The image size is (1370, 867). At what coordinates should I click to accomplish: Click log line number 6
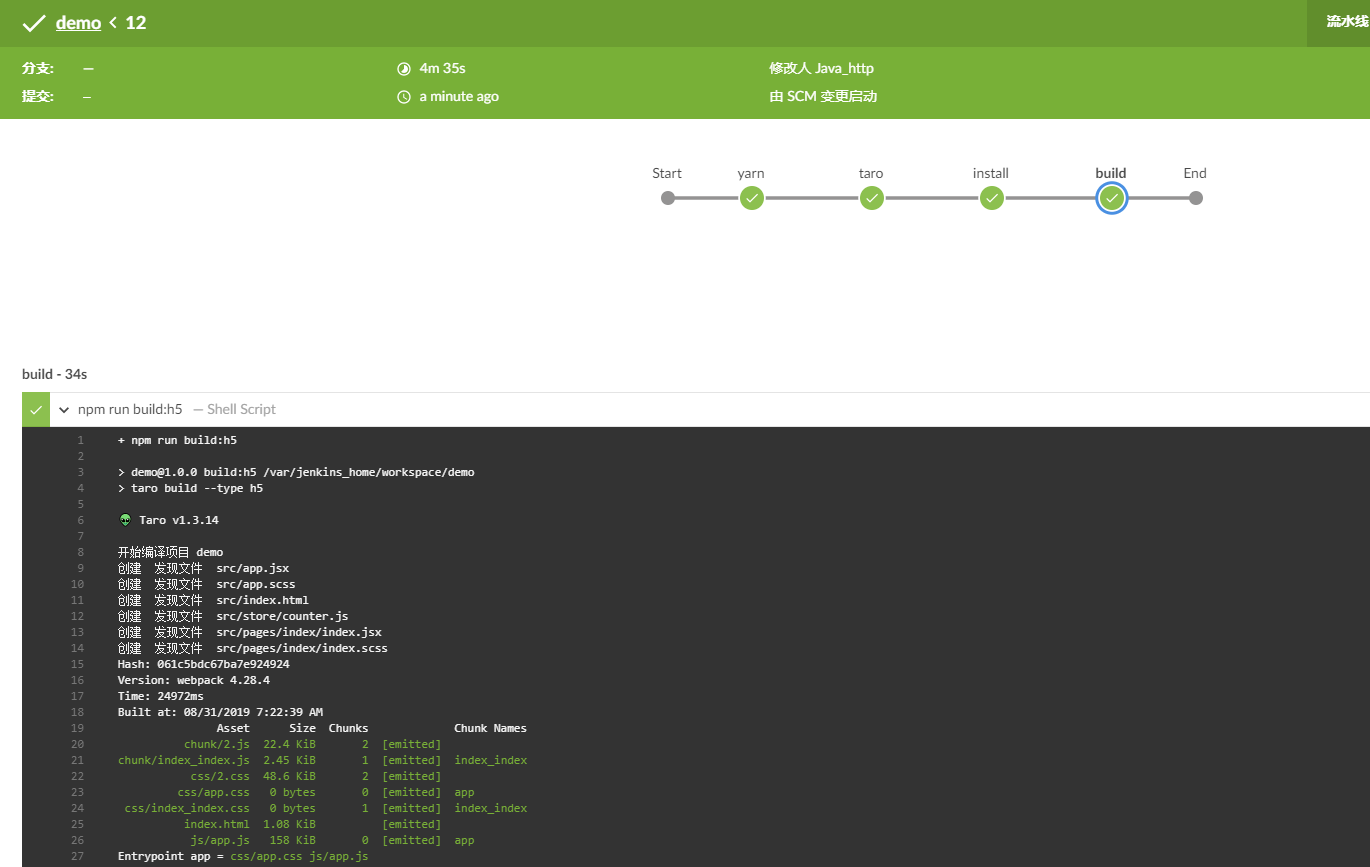(81, 520)
